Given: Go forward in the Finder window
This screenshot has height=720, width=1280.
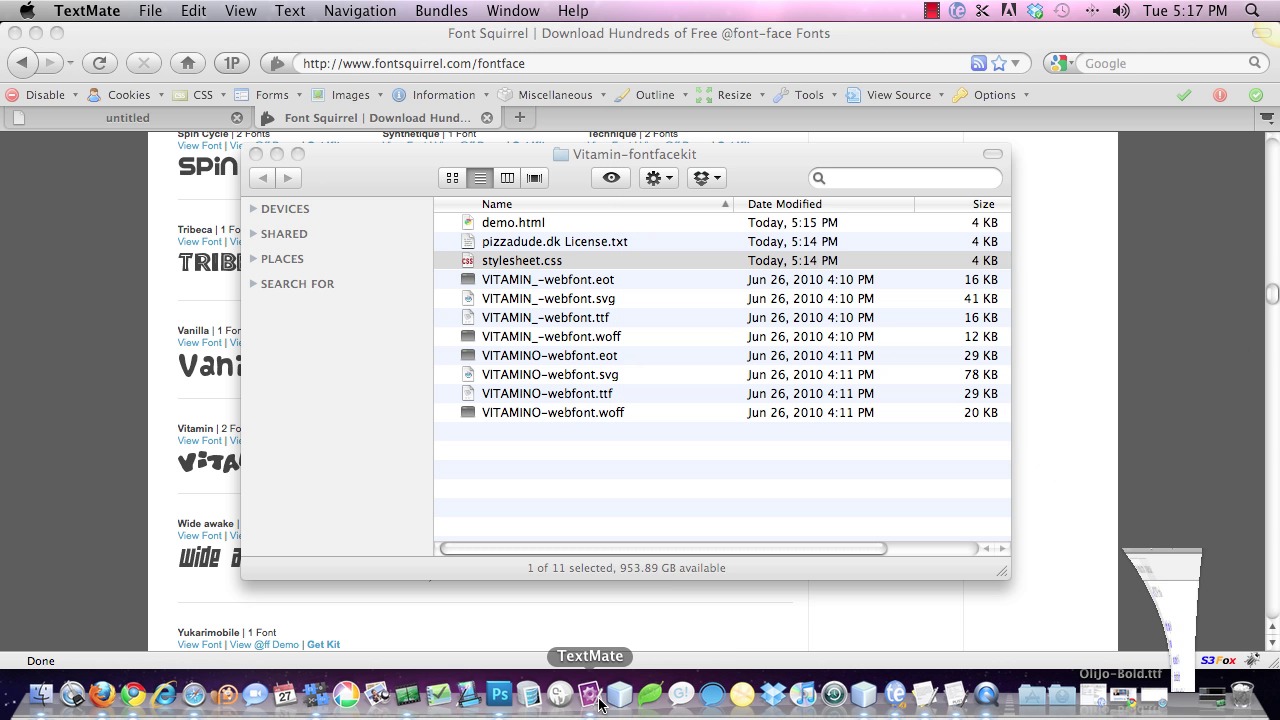Looking at the screenshot, I should point(287,178).
